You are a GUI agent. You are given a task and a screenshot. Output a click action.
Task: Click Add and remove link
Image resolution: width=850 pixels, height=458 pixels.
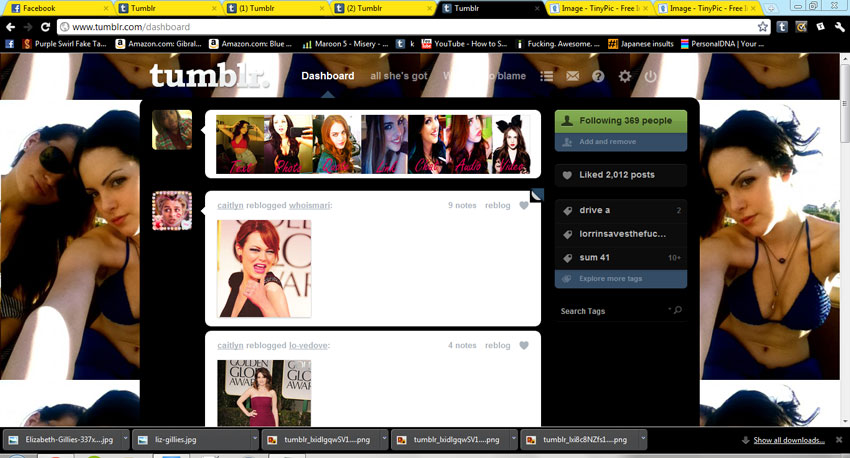[x=621, y=141]
